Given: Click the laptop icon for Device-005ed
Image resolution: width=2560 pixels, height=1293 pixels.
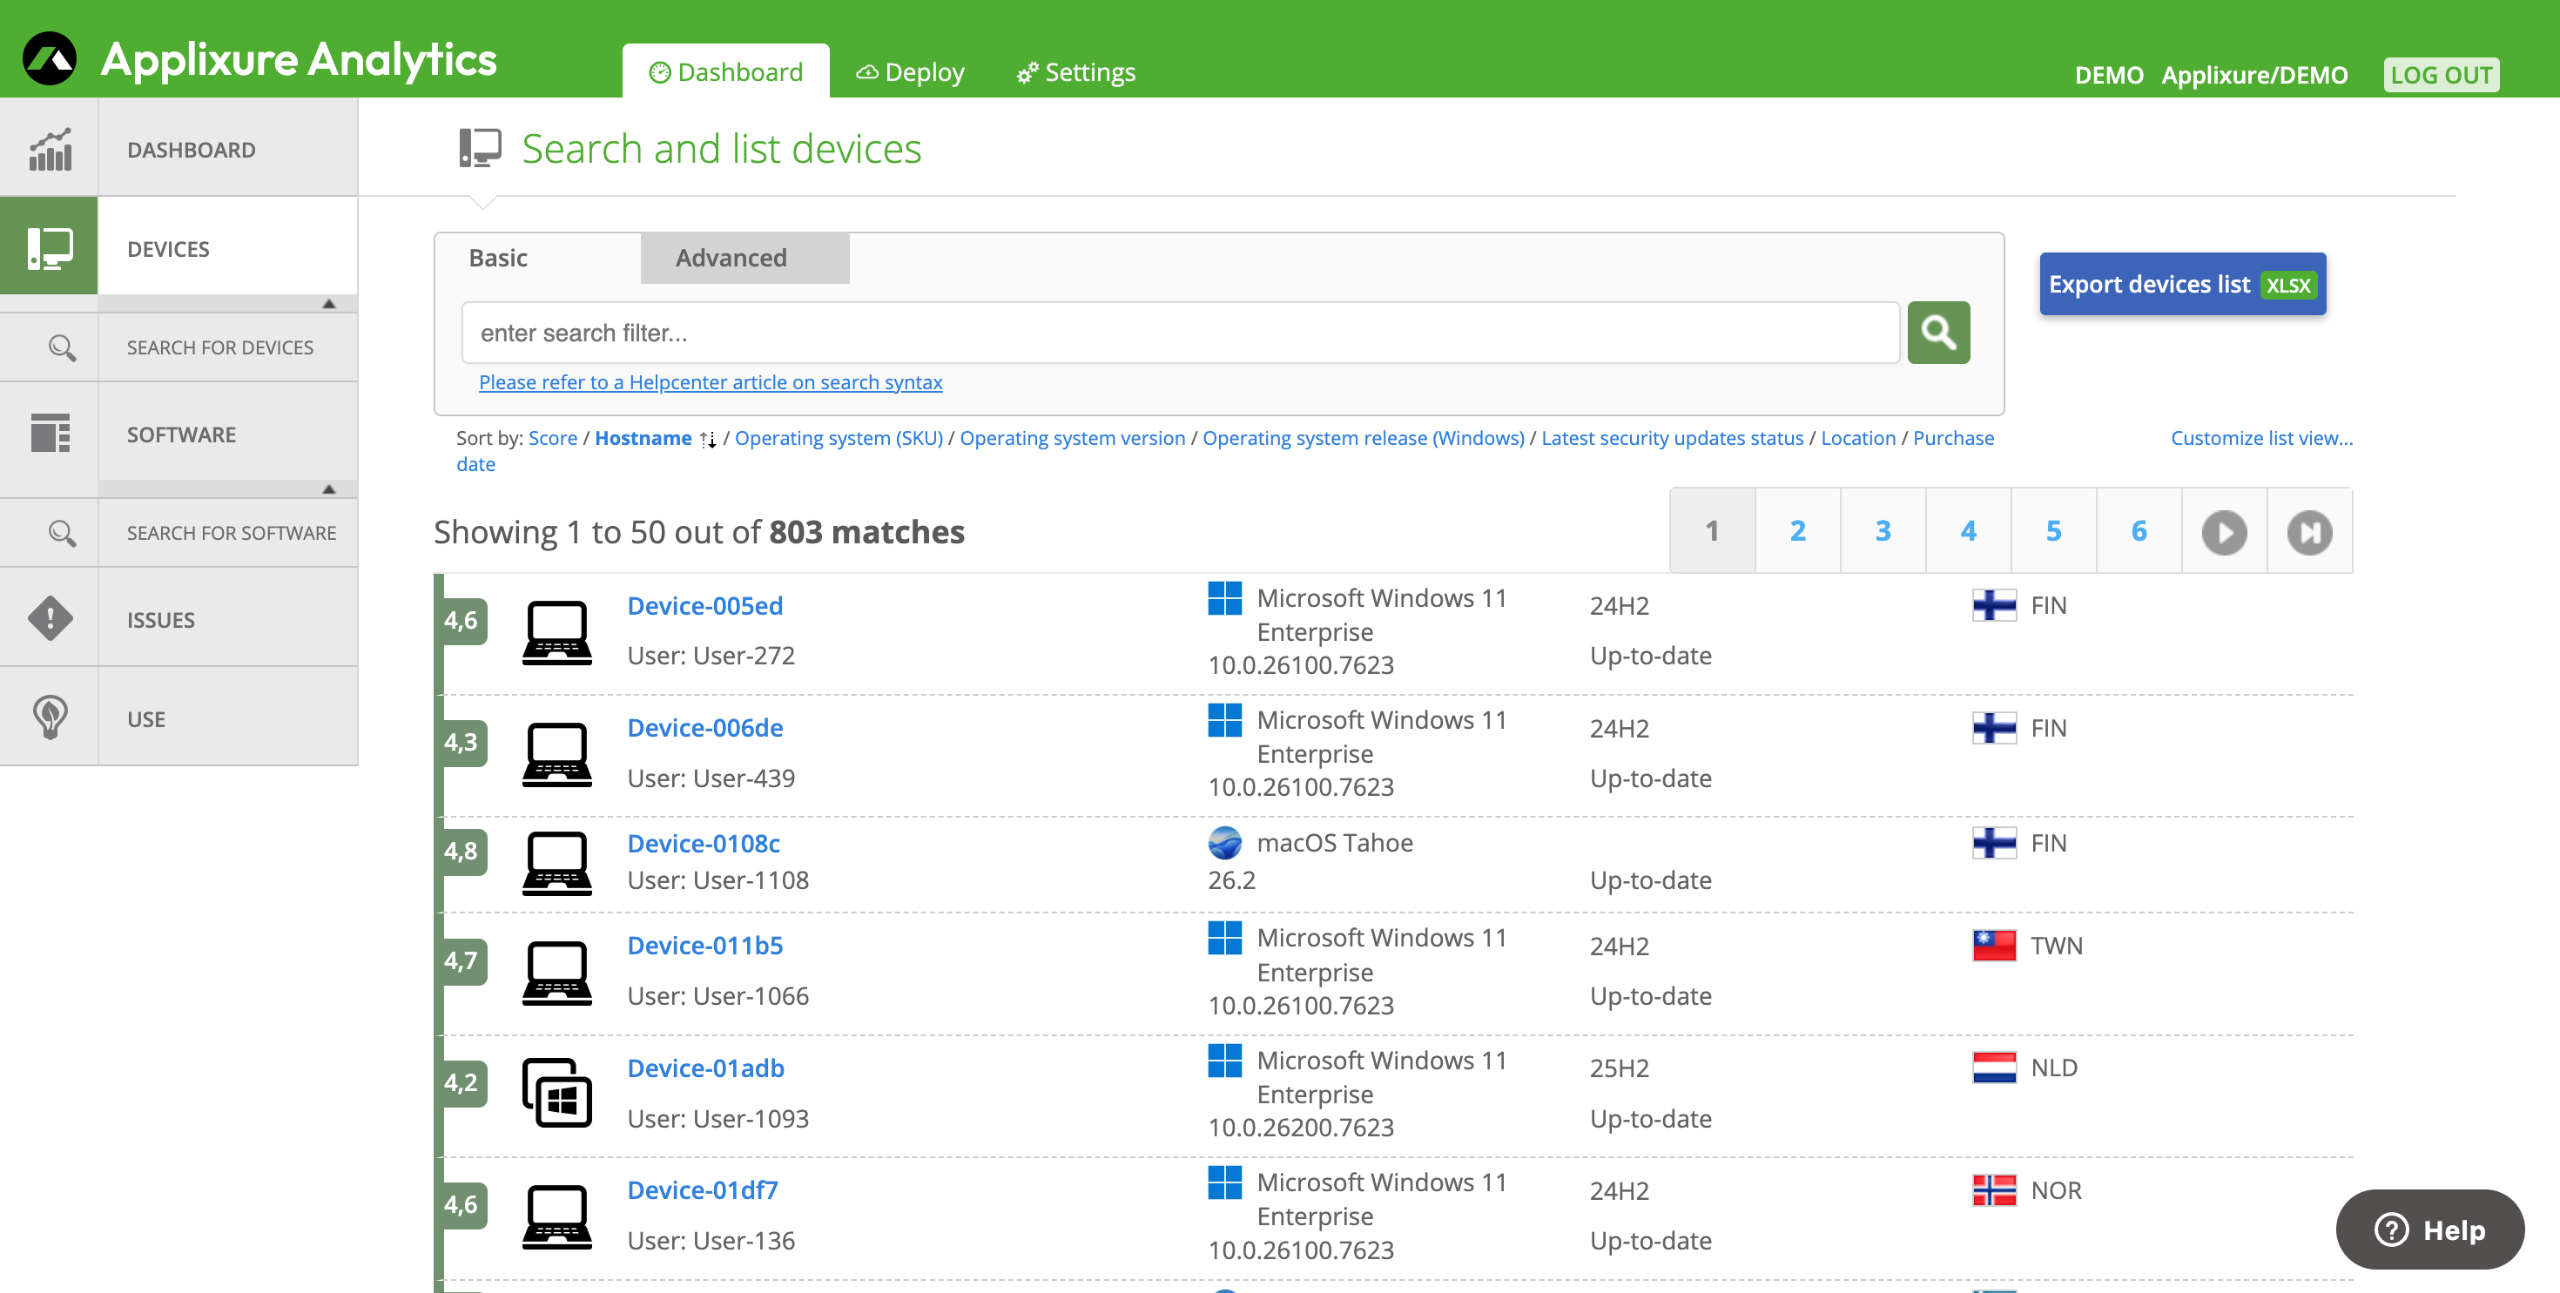Looking at the screenshot, I should 556,631.
